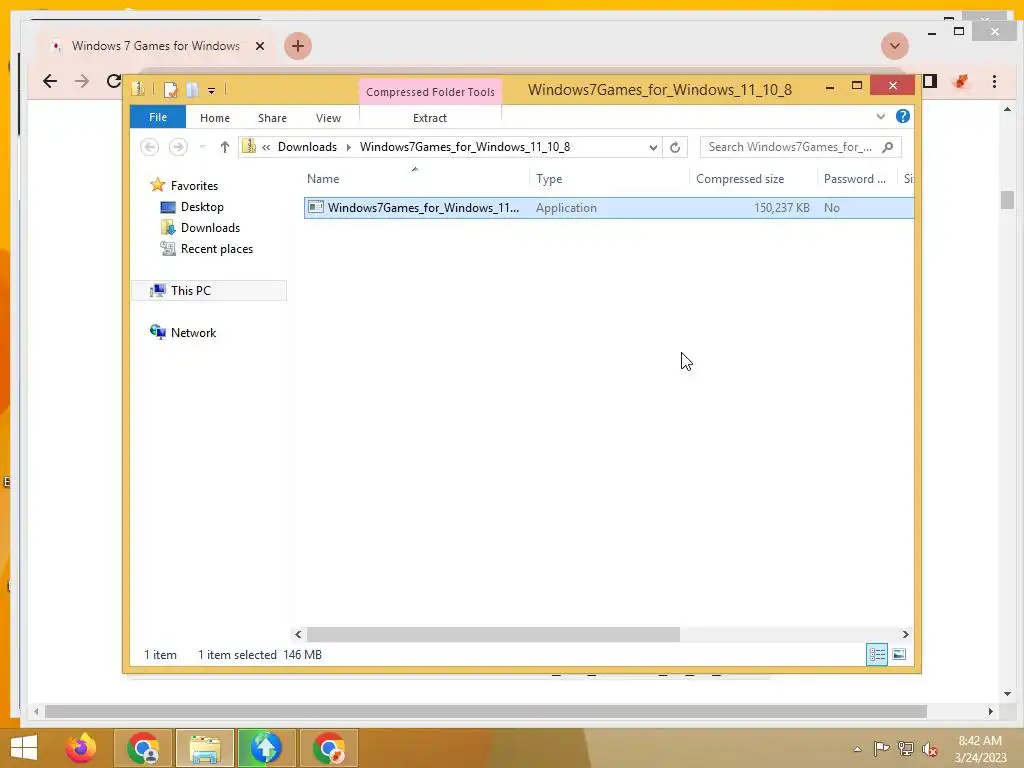Open Customize Quick Access Toolbar dropdown
The image size is (1024, 768).
212,91
